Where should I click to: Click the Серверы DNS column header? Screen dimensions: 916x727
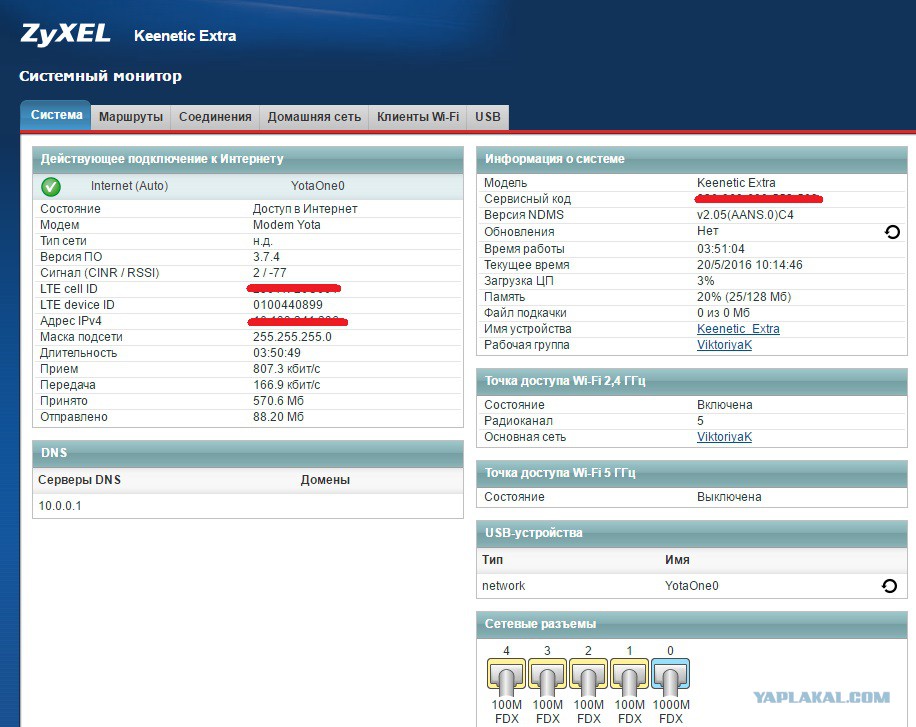pos(79,480)
